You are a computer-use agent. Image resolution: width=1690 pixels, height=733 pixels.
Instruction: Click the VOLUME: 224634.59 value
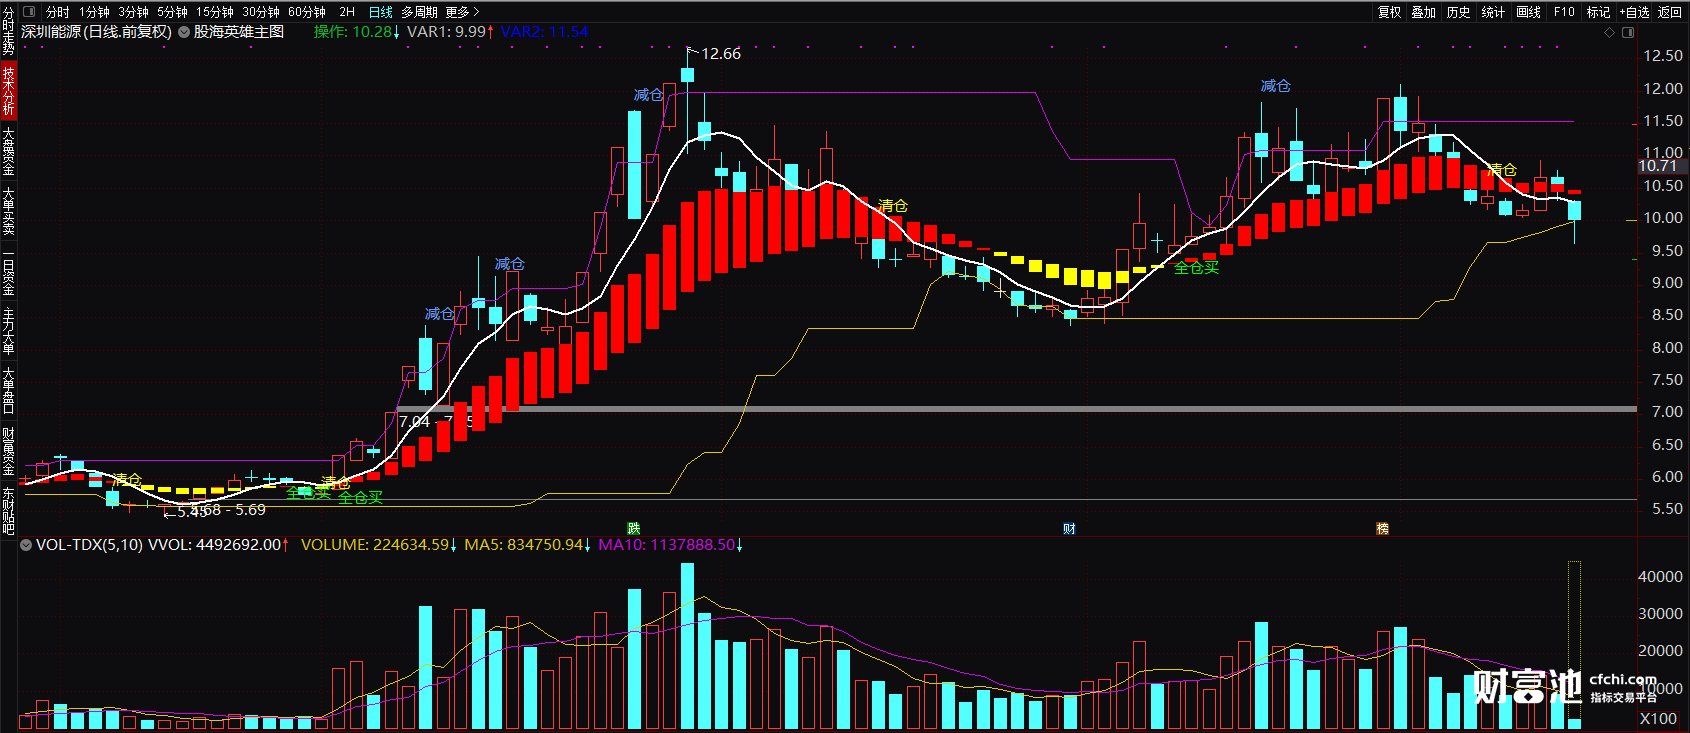tap(379, 545)
